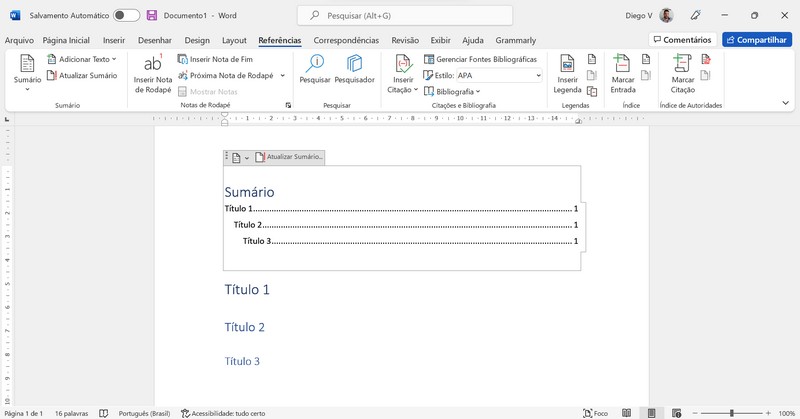Image resolution: width=800 pixels, height=419 pixels.
Task: Switch to the Design tab
Action: tap(197, 40)
